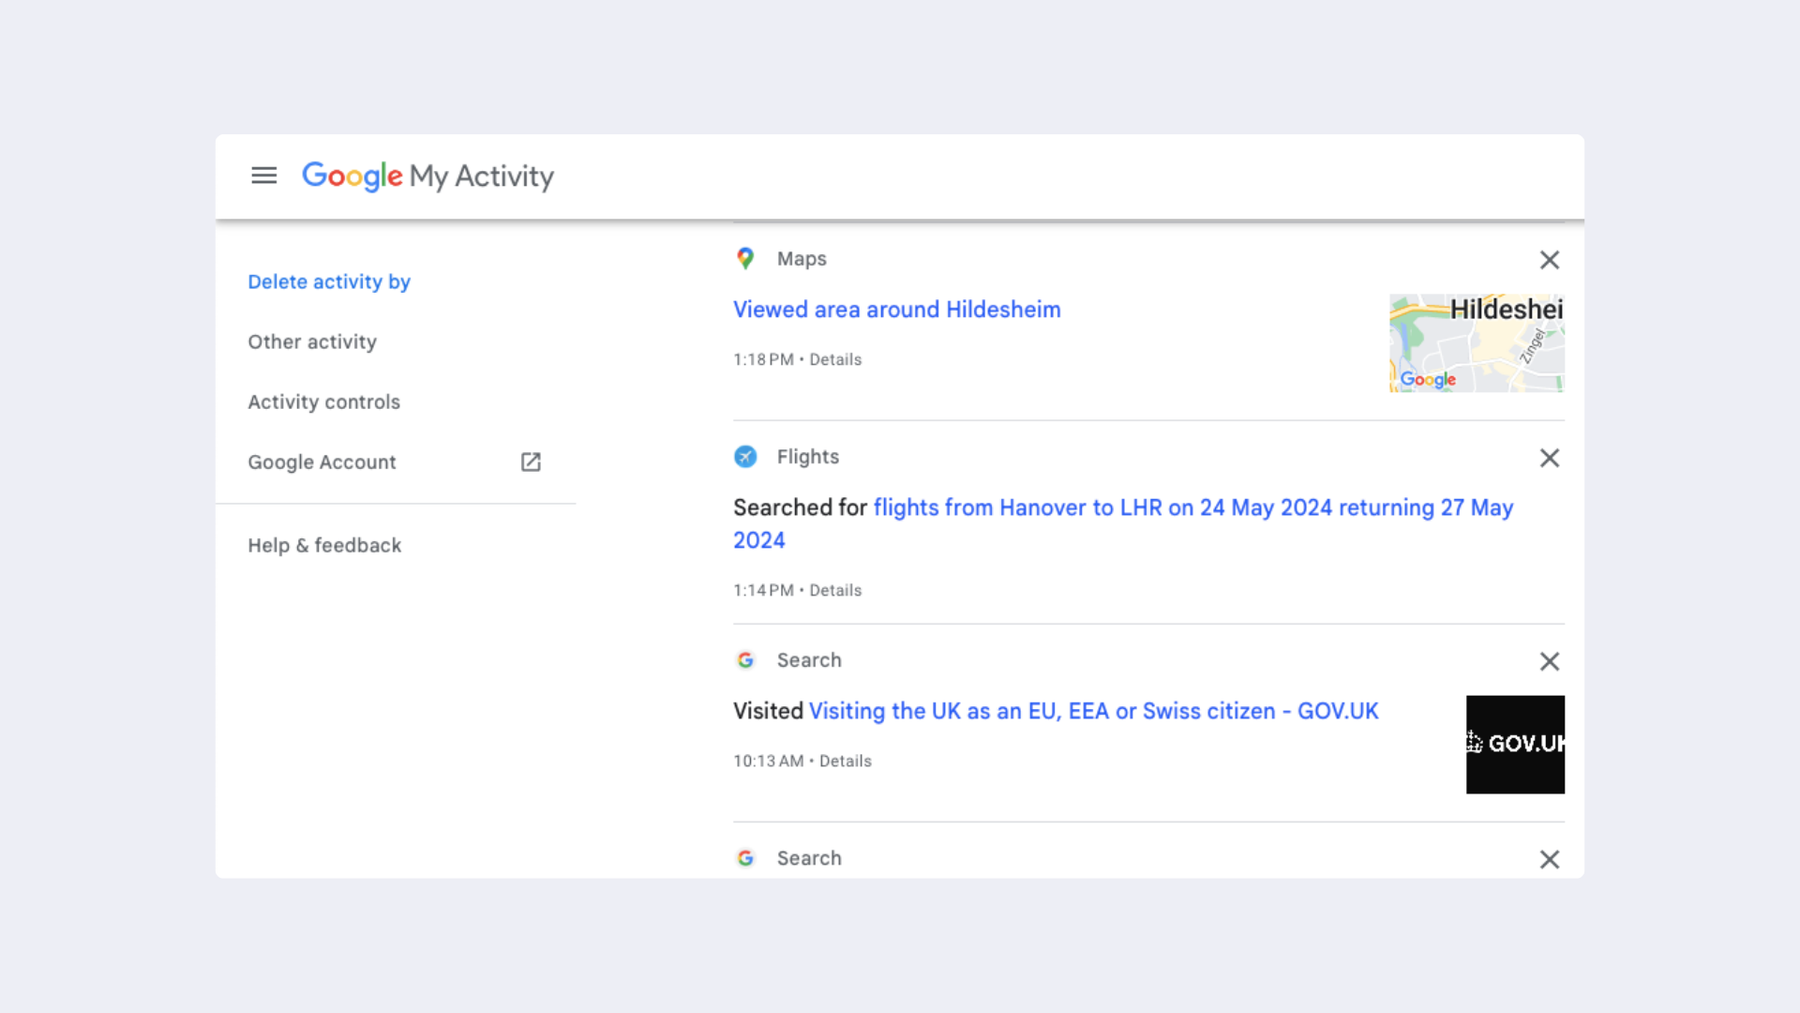Click Search label on bottom entry

[x=809, y=858]
